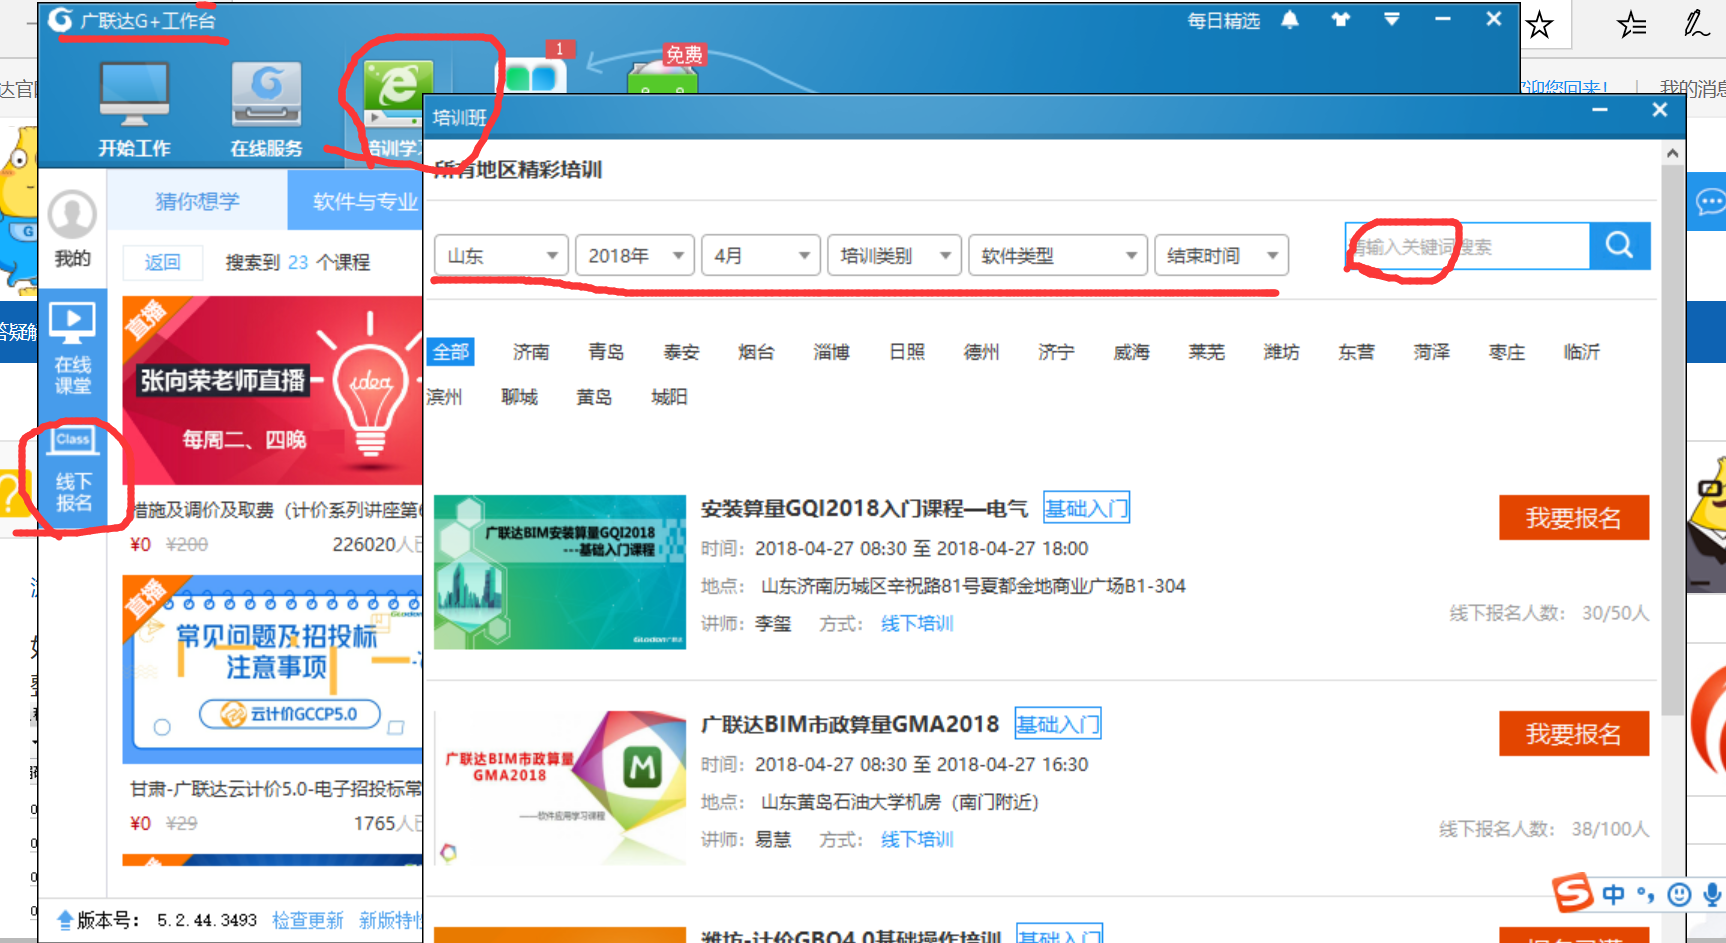Select the 泰安 city filter
The image size is (1726, 943).
[681, 352]
